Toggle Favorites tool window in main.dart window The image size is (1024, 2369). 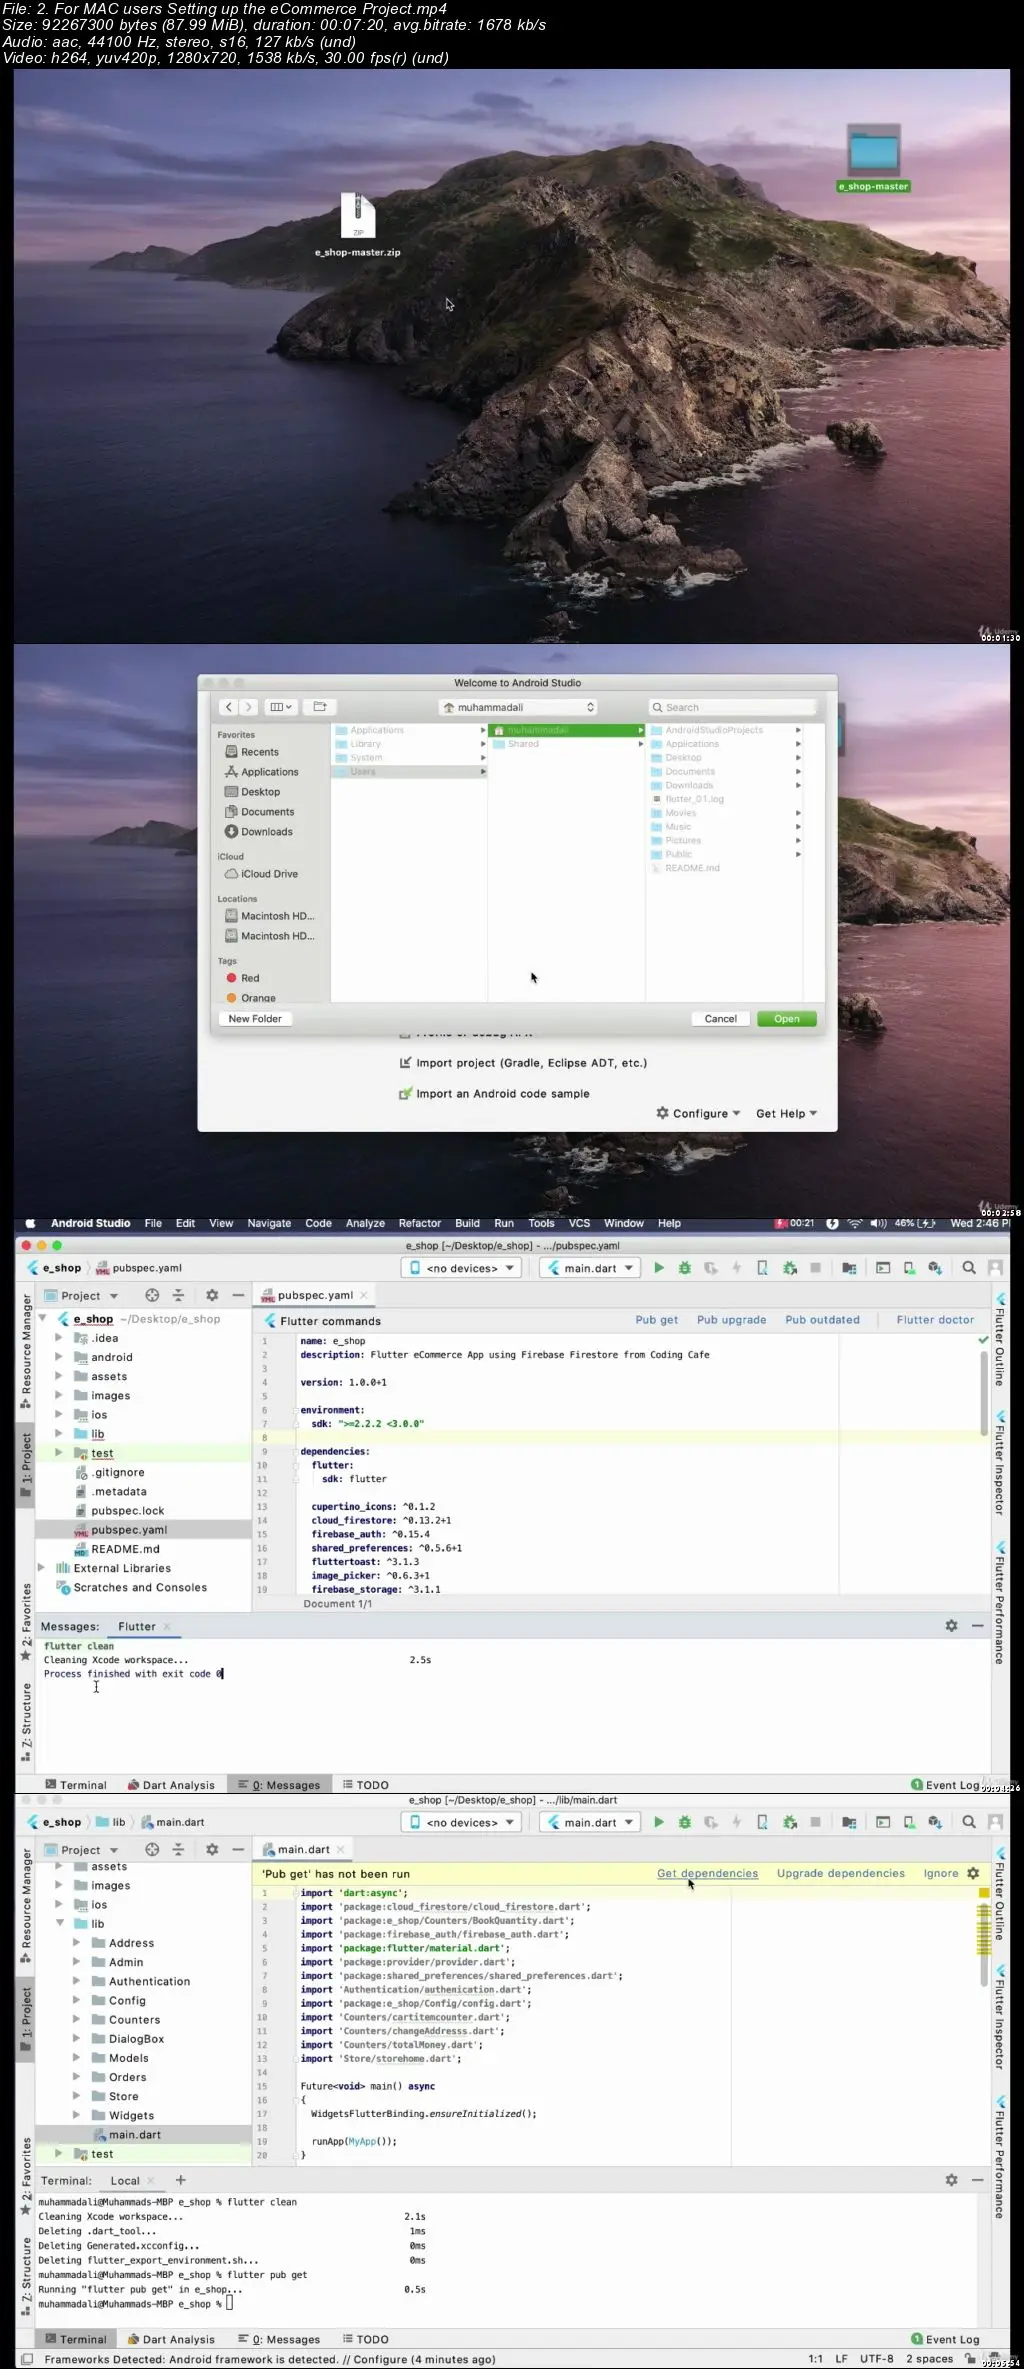pyautogui.click(x=26, y=2178)
